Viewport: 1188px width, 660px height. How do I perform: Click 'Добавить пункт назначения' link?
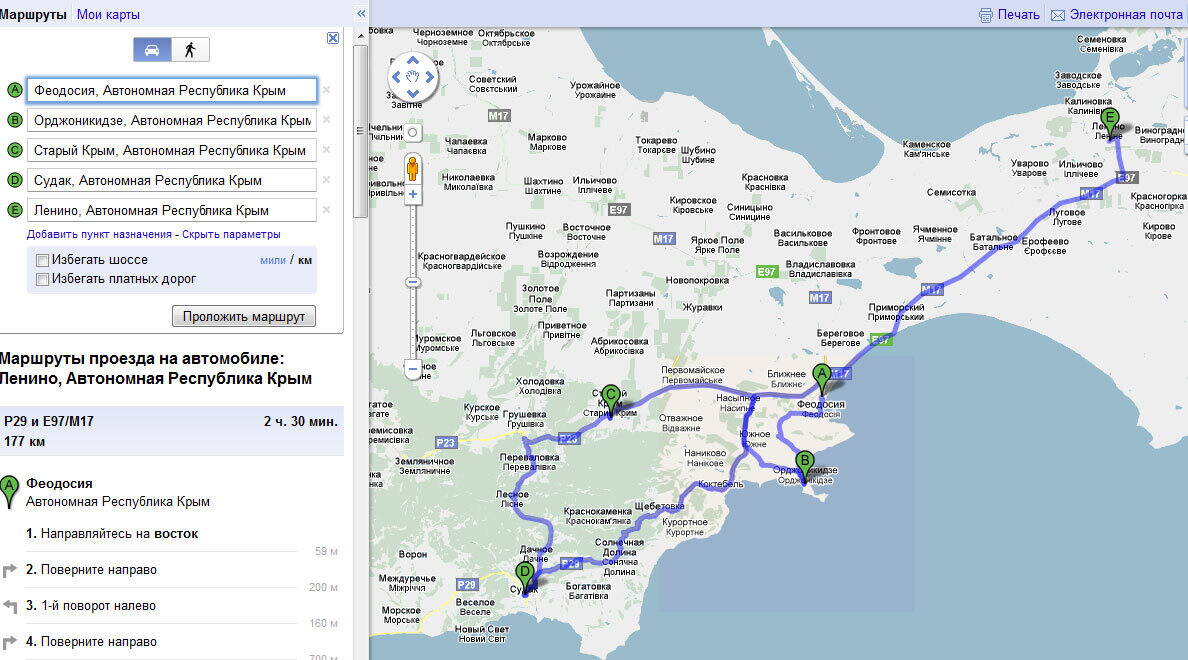pyautogui.click(x=99, y=234)
